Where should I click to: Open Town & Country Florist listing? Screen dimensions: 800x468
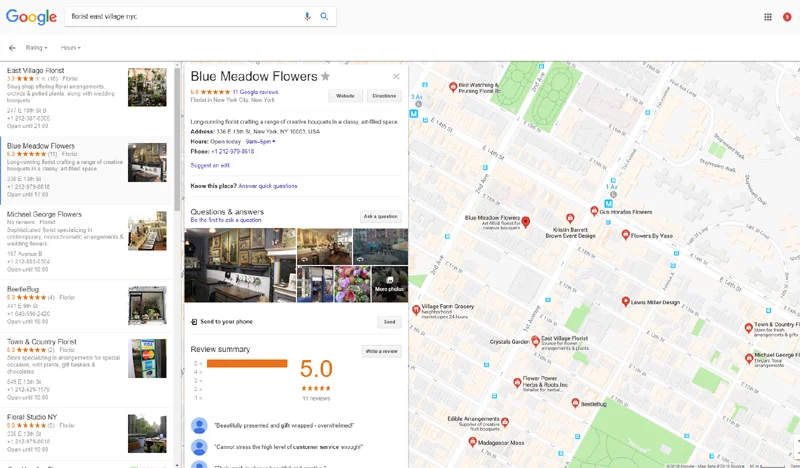[87, 370]
